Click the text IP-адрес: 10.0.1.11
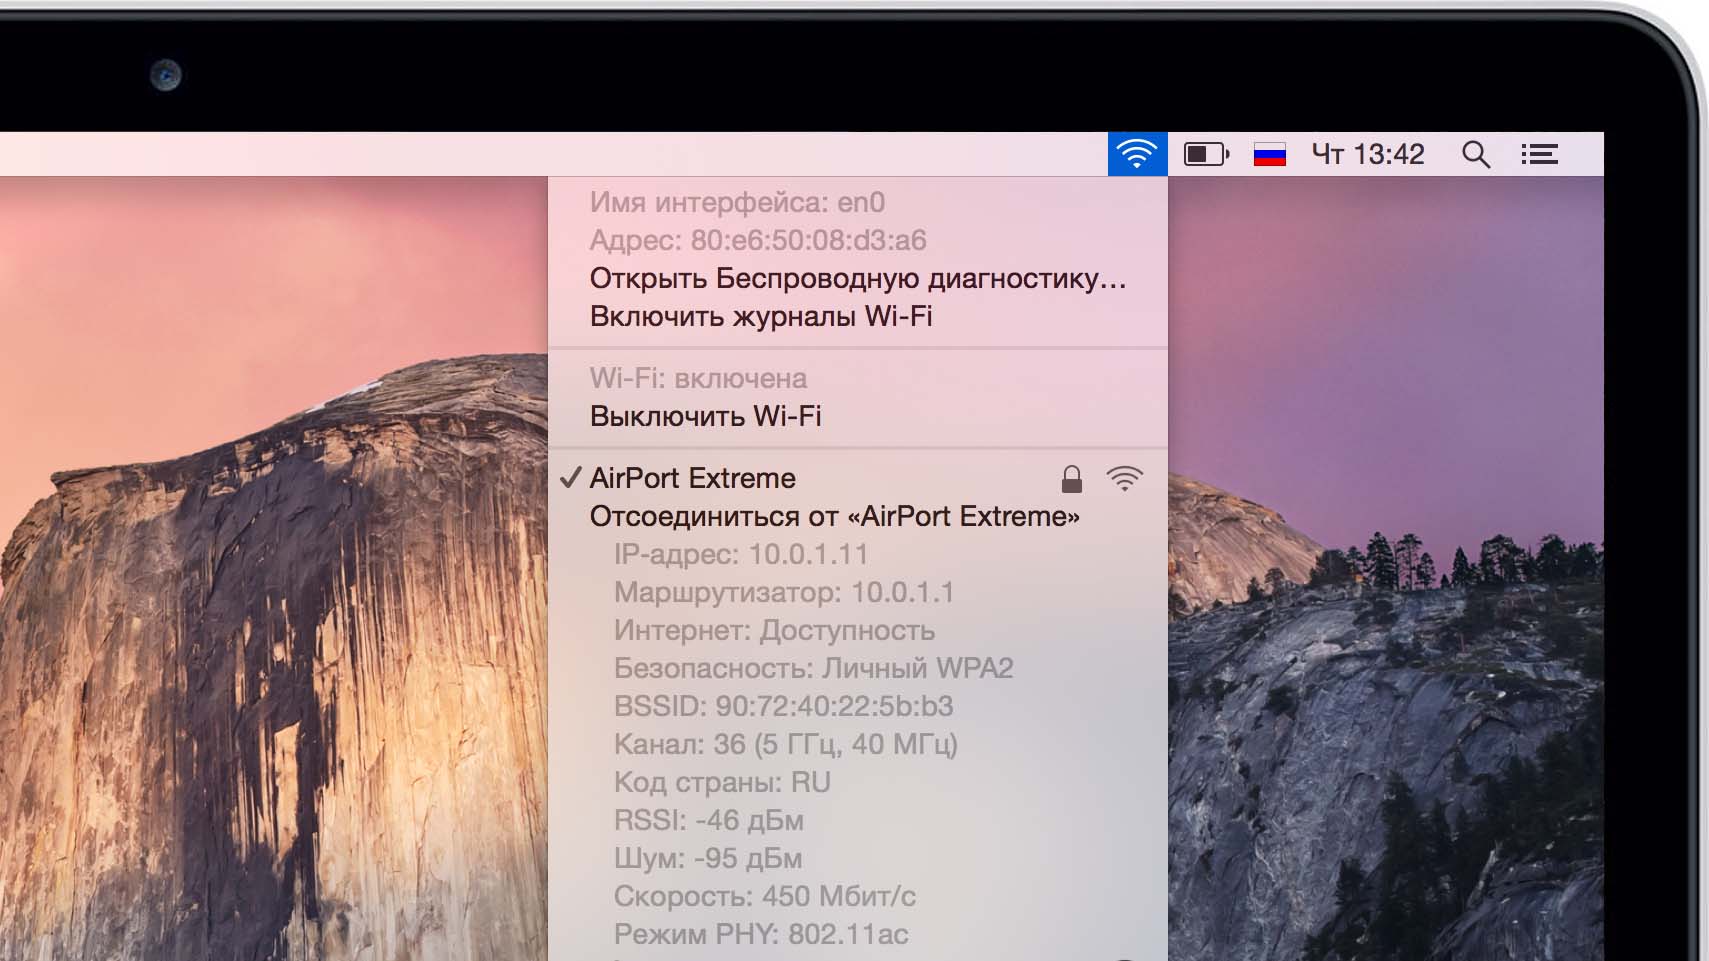 pyautogui.click(x=741, y=554)
